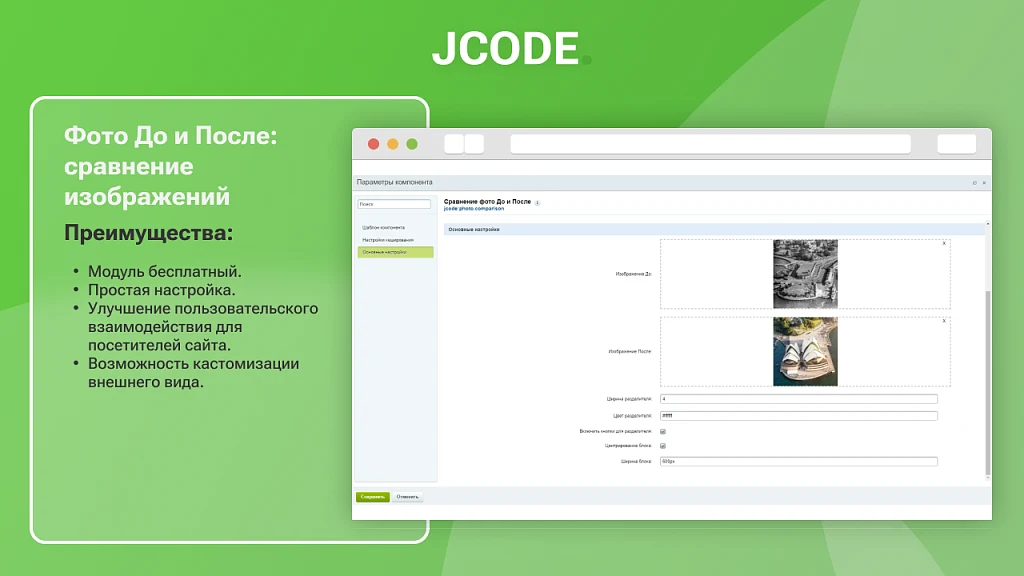Click the 'Ширина блока' input field
This screenshot has width=1024, height=576.
pos(799,462)
